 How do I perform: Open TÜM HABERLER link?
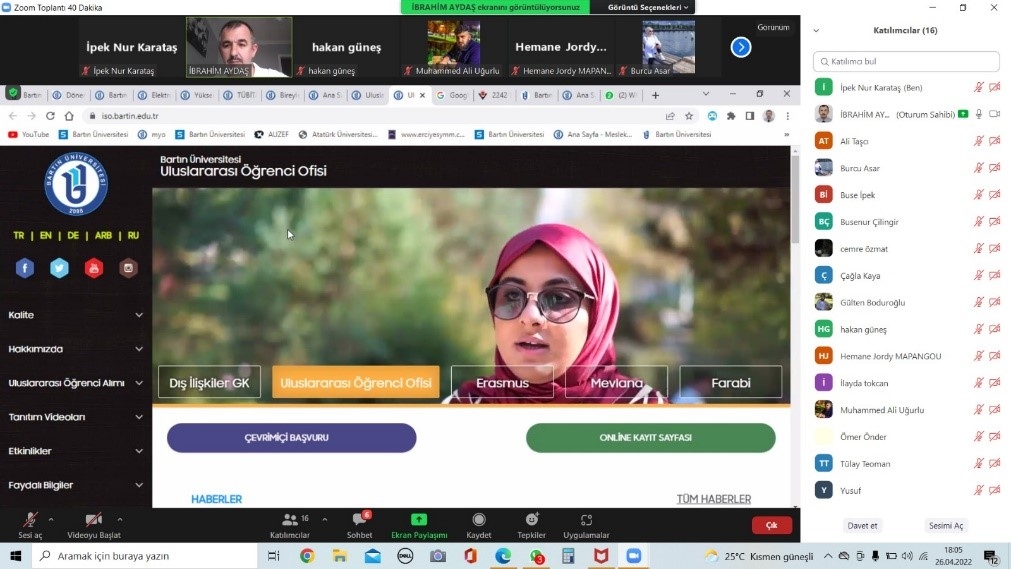pos(714,499)
